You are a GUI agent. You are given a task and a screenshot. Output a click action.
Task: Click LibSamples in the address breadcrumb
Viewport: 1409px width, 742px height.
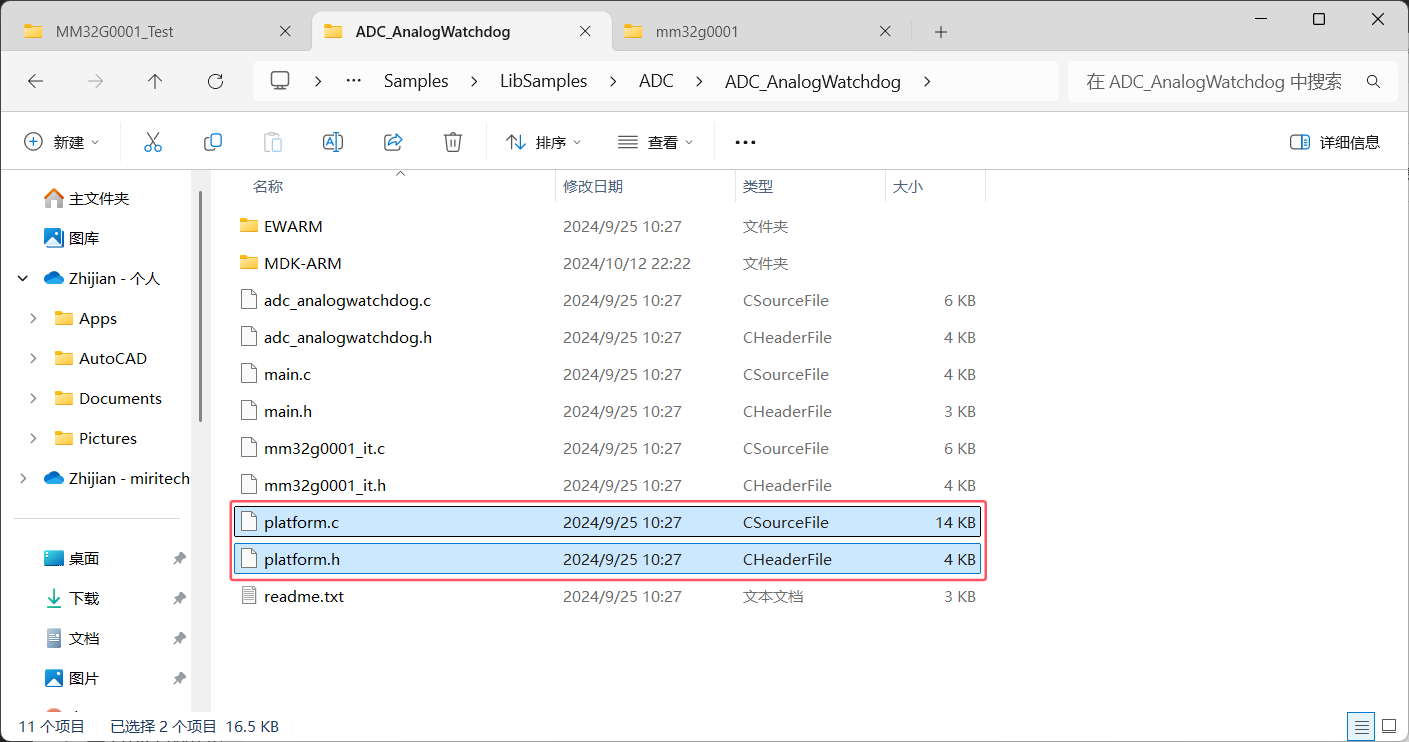(543, 82)
